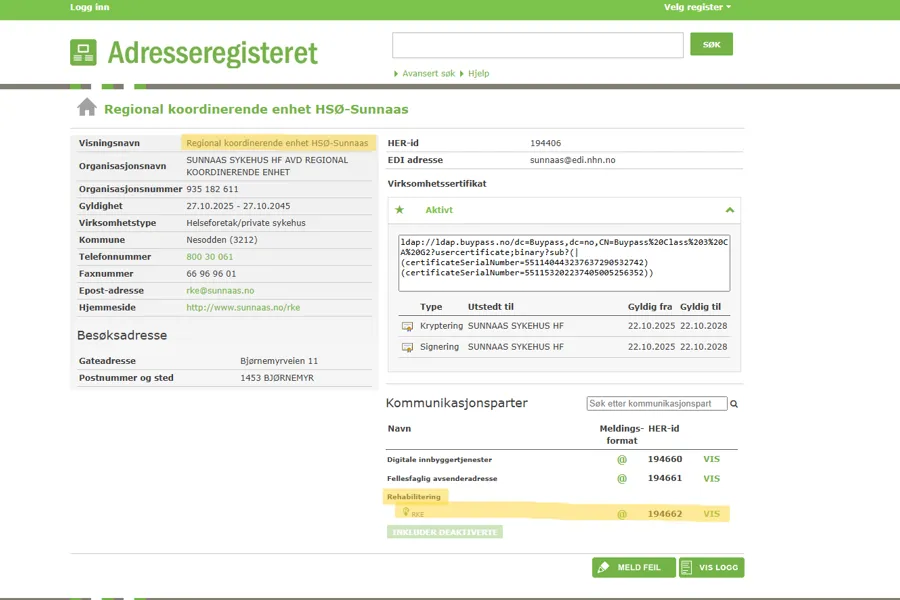The width and height of the screenshot is (900, 600).
Task: Click the magnifier icon for kommunikasjonspart search
Action: (734, 404)
